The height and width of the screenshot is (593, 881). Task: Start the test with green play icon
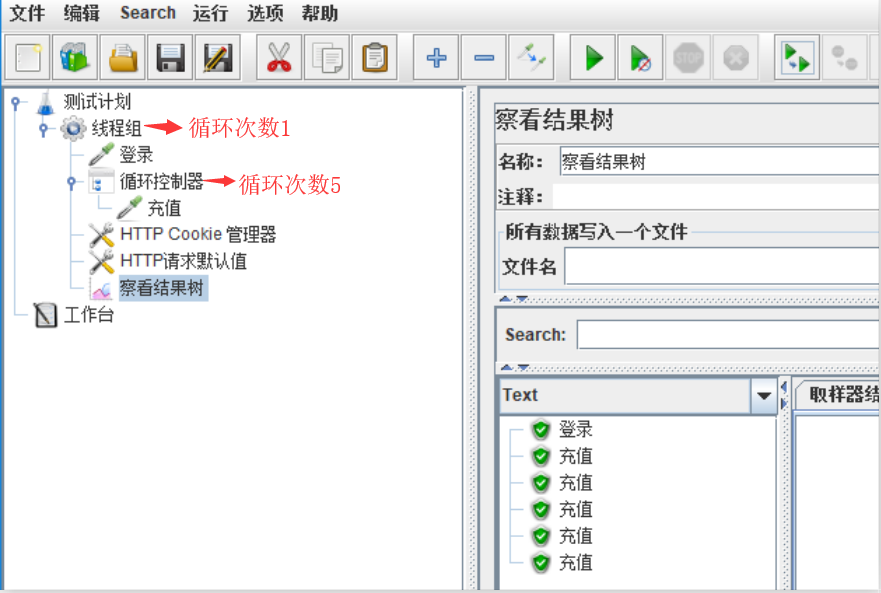(x=592, y=57)
